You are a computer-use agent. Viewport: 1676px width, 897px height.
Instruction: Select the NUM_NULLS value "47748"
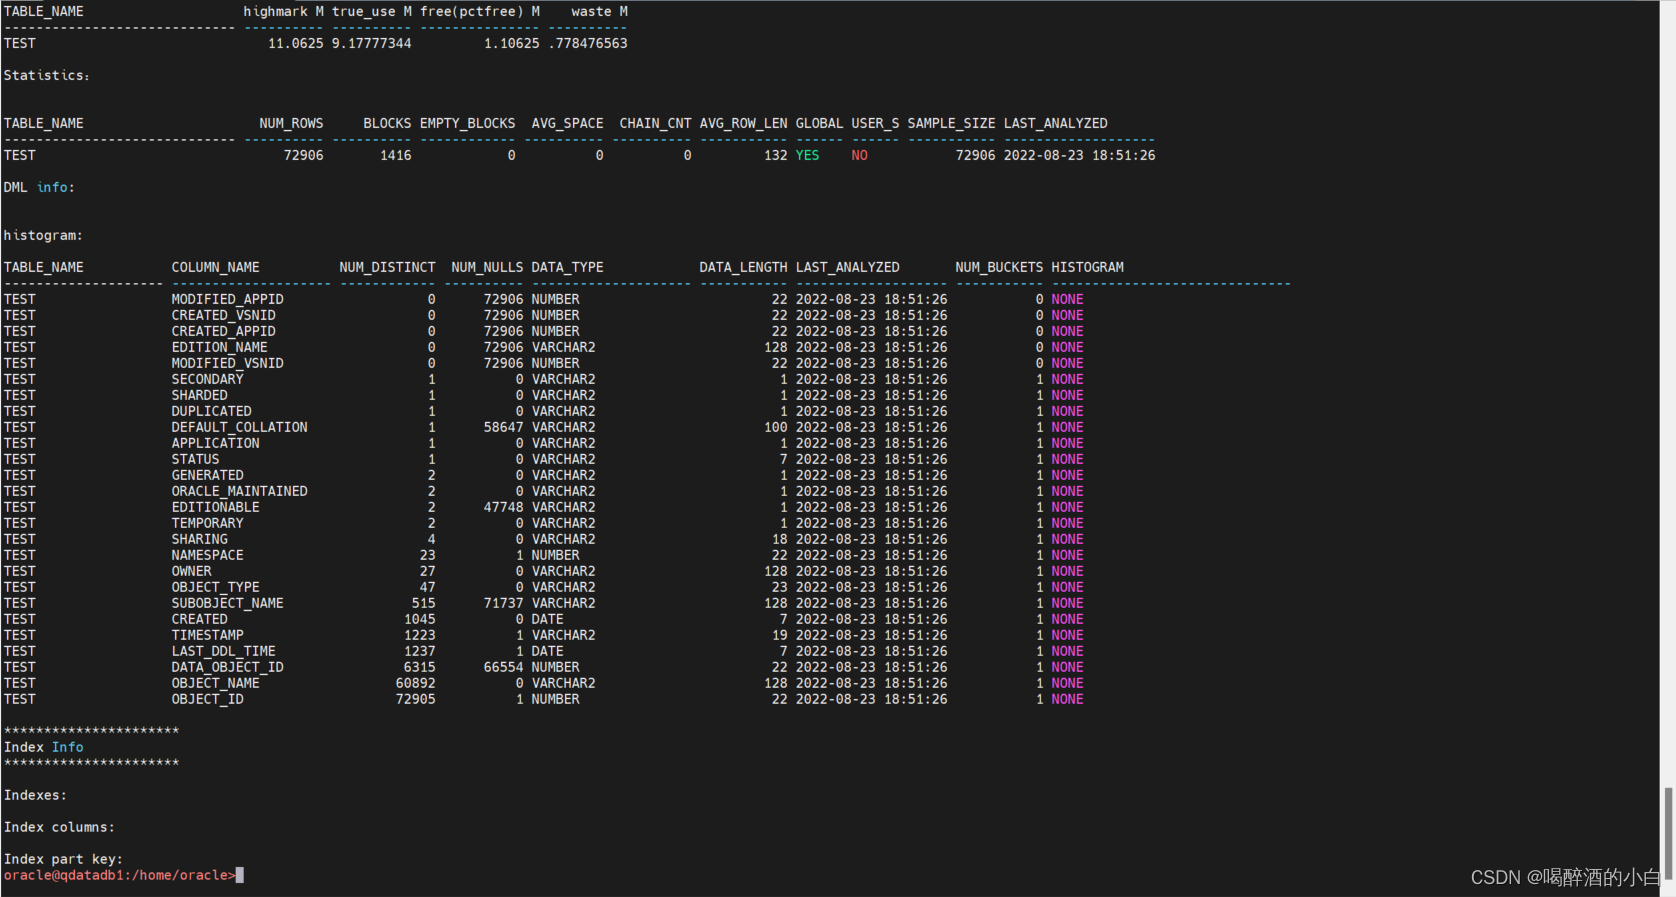pyautogui.click(x=503, y=508)
